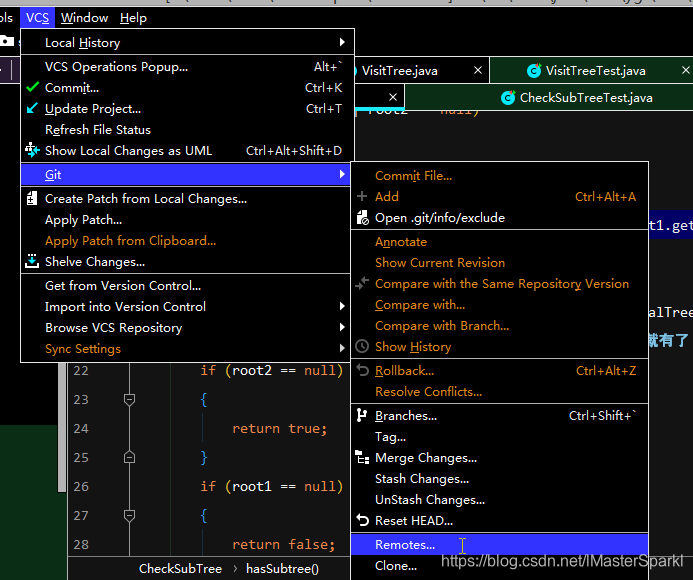The width and height of the screenshot is (693, 580).
Task: Click line number 22 in gutter
Action: click(81, 370)
